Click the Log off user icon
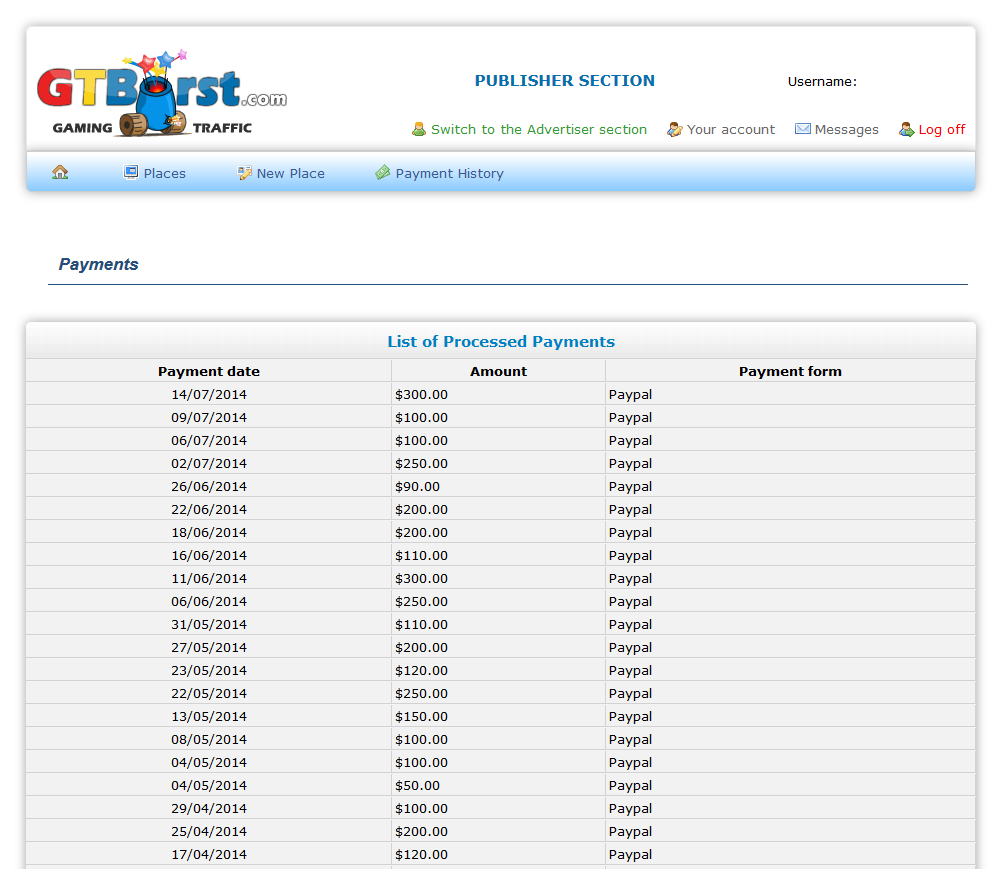The height and width of the screenshot is (869, 1001). (x=907, y=130)
